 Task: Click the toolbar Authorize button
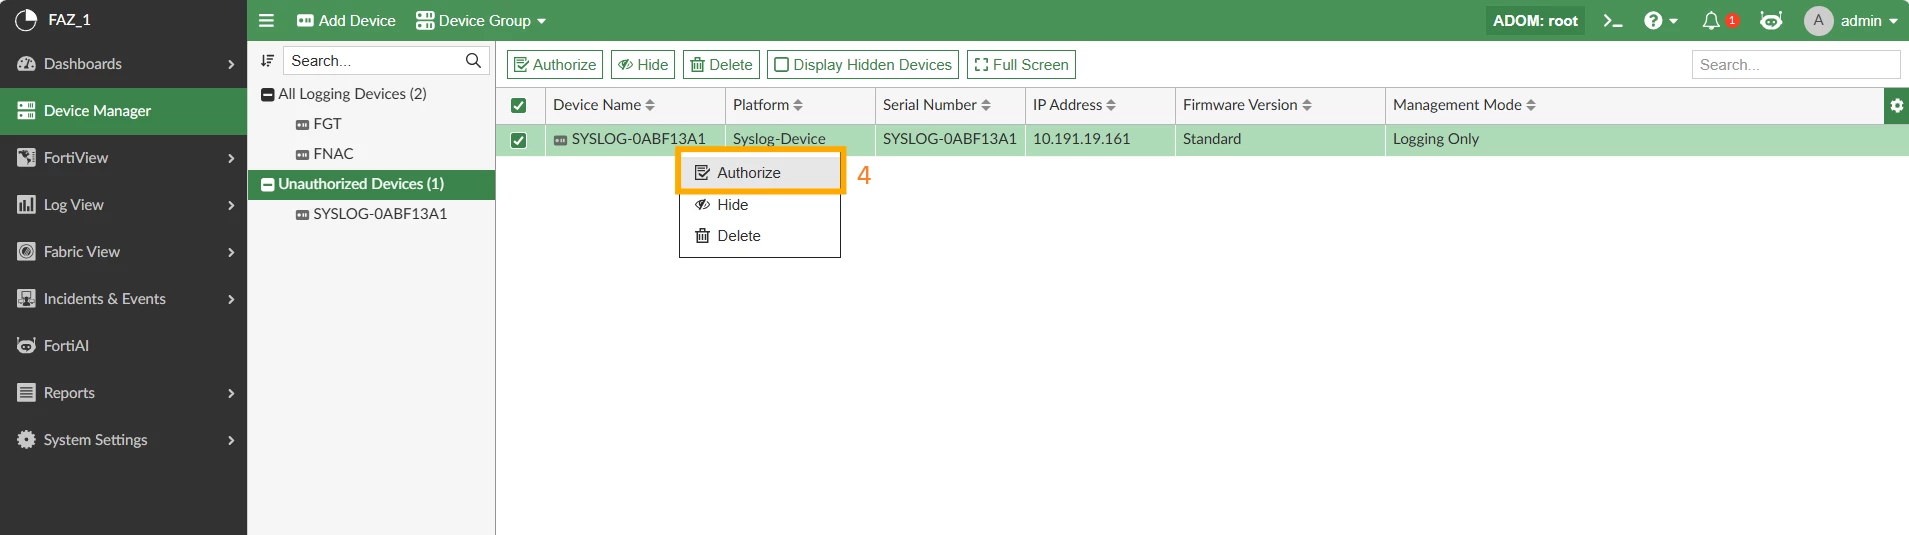click(555, 65)
